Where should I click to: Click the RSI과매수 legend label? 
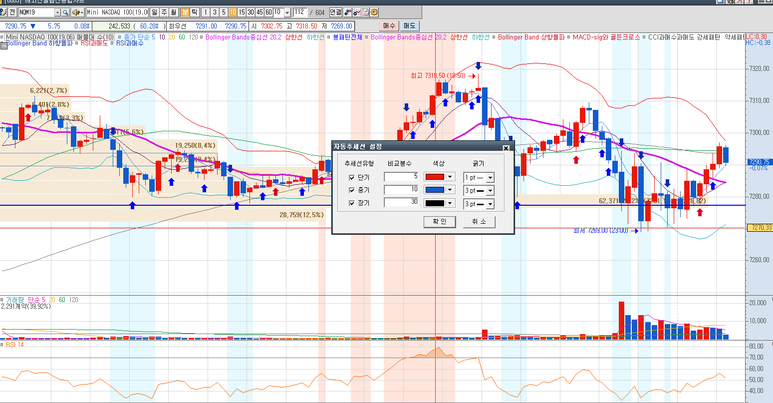130,43
